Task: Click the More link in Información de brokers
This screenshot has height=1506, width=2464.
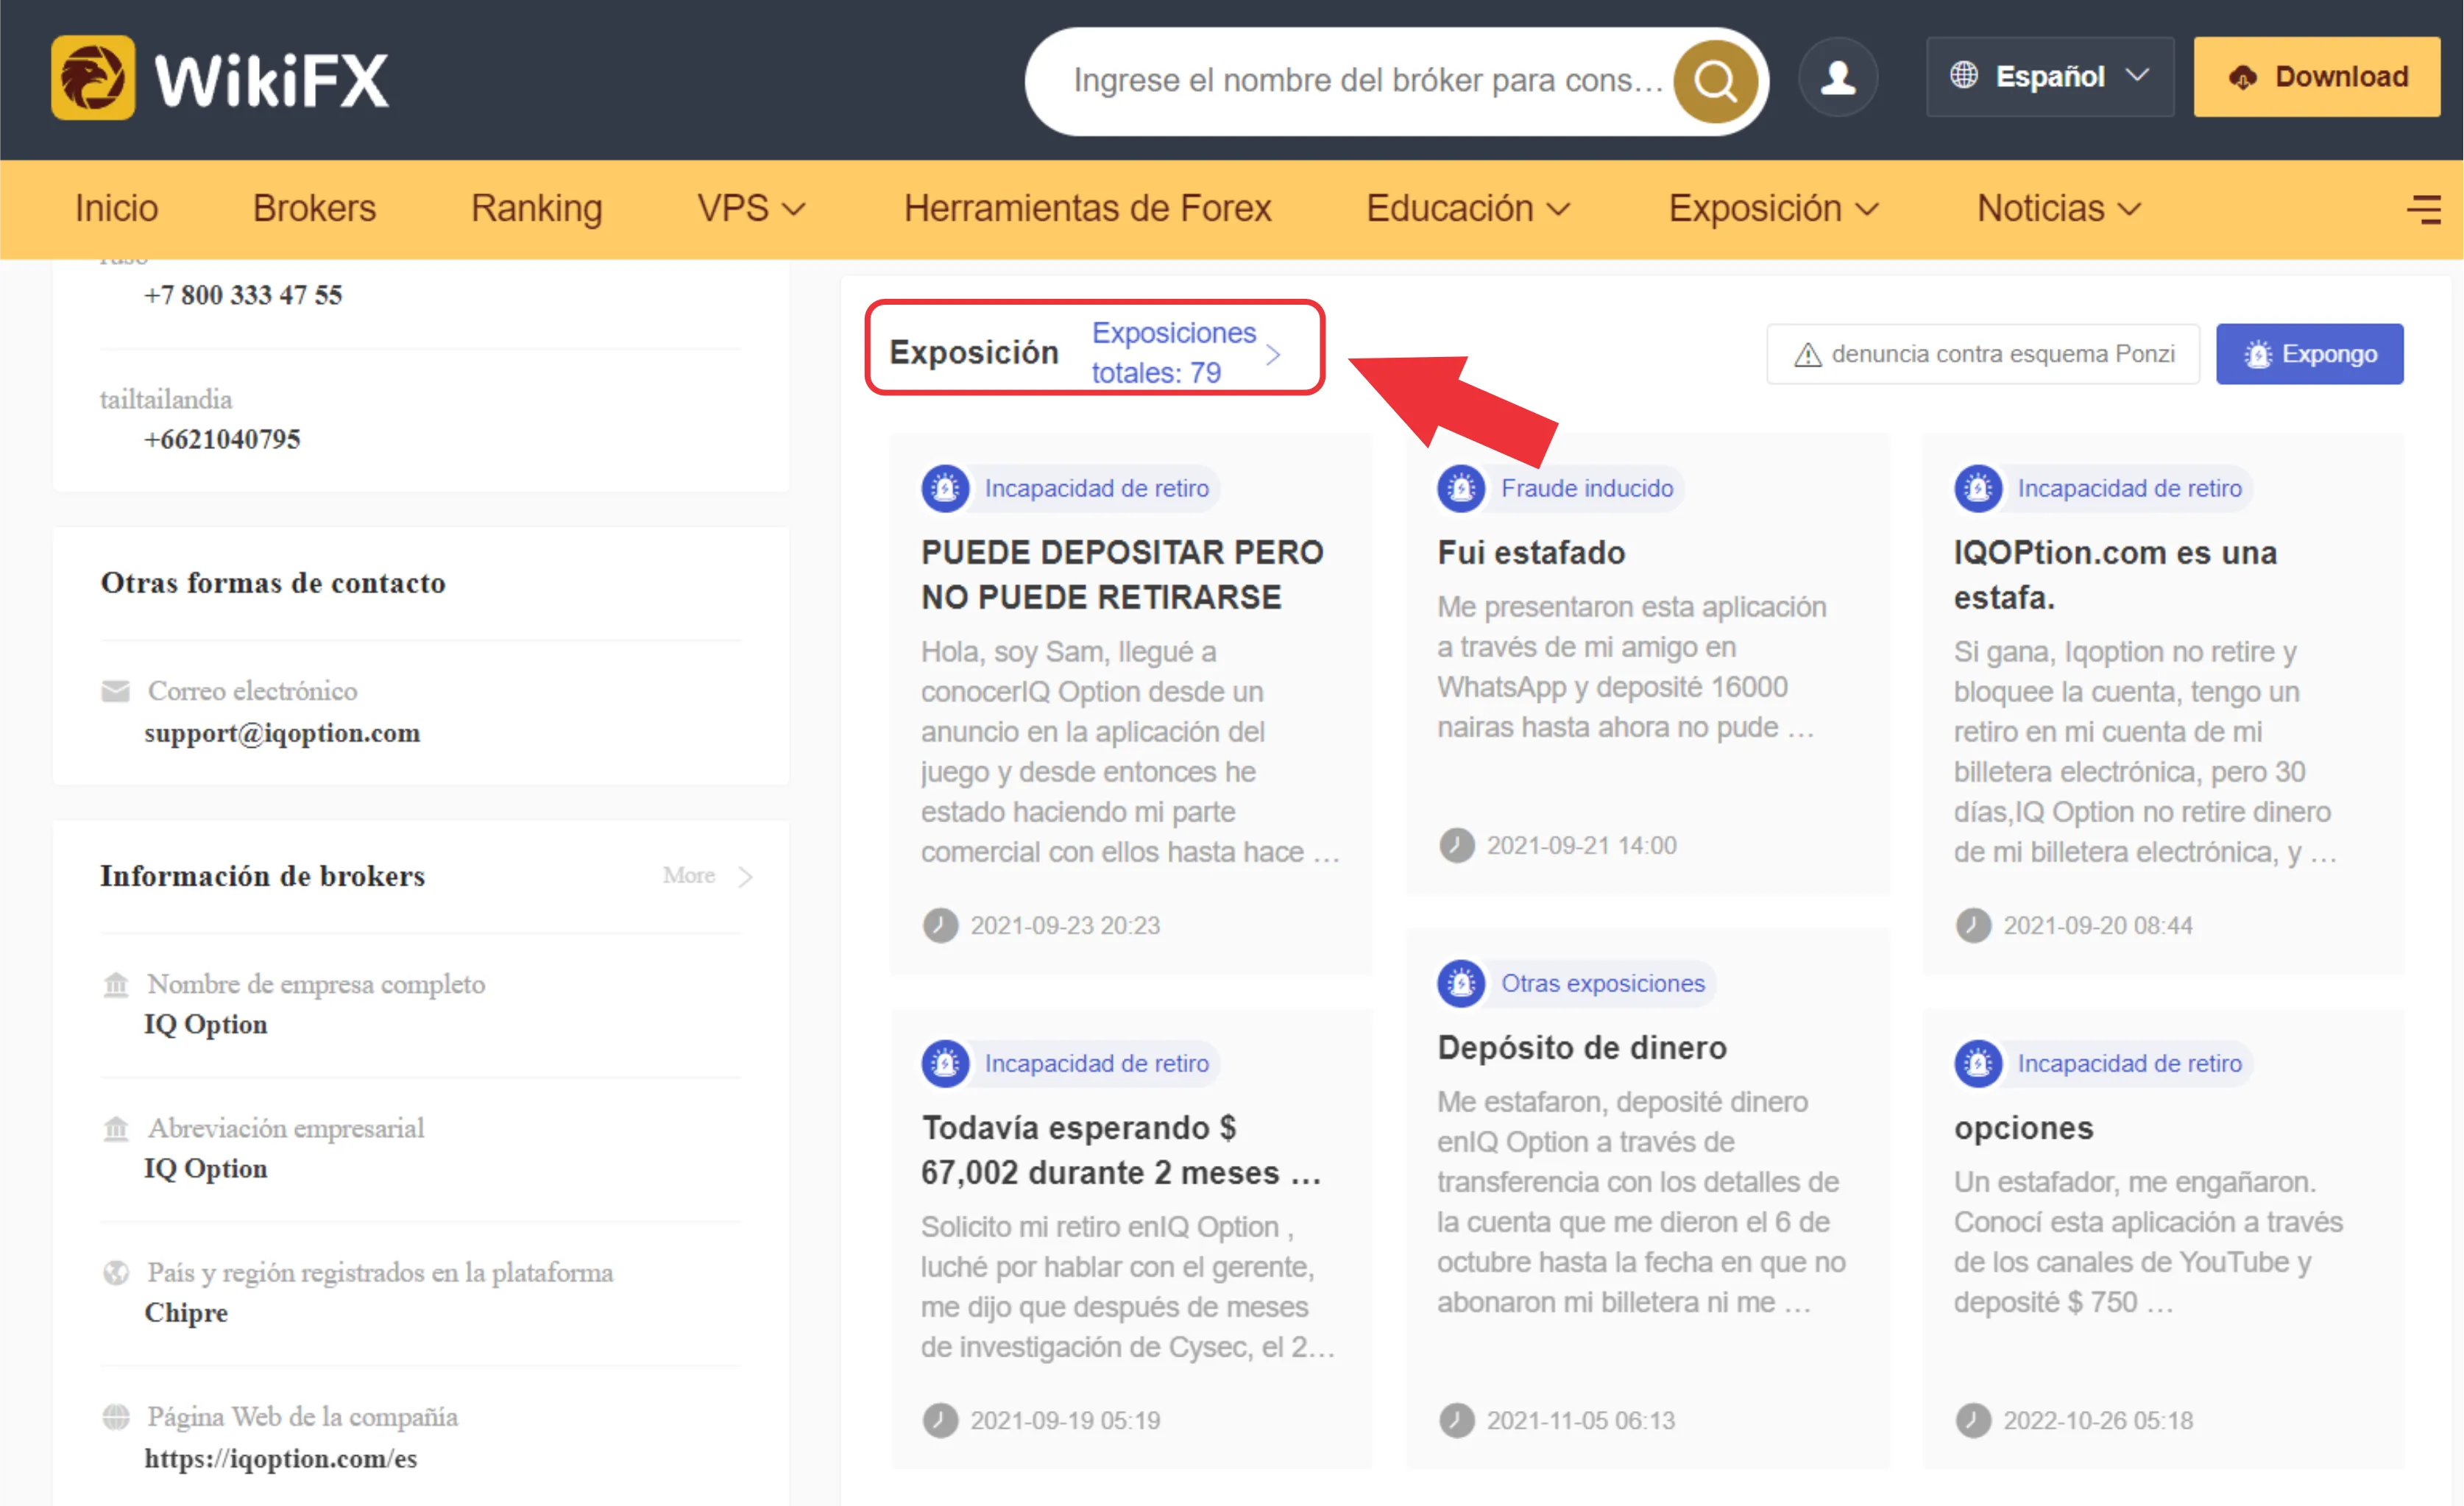Action: point(689,875)
